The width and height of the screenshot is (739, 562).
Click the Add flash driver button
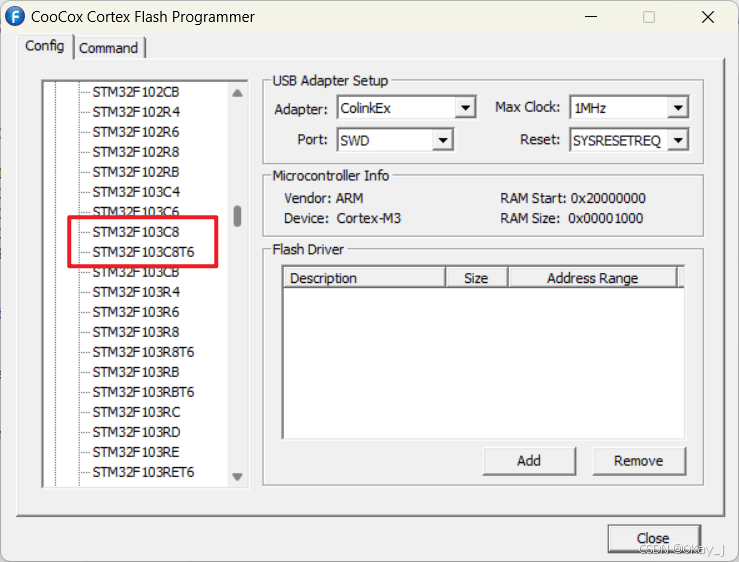click(x=529, y=461)
